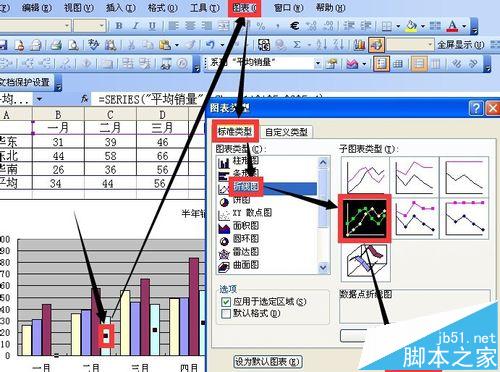Click the chart type list scroll-down arrow

pyautogui.click(x=323, y=267)
